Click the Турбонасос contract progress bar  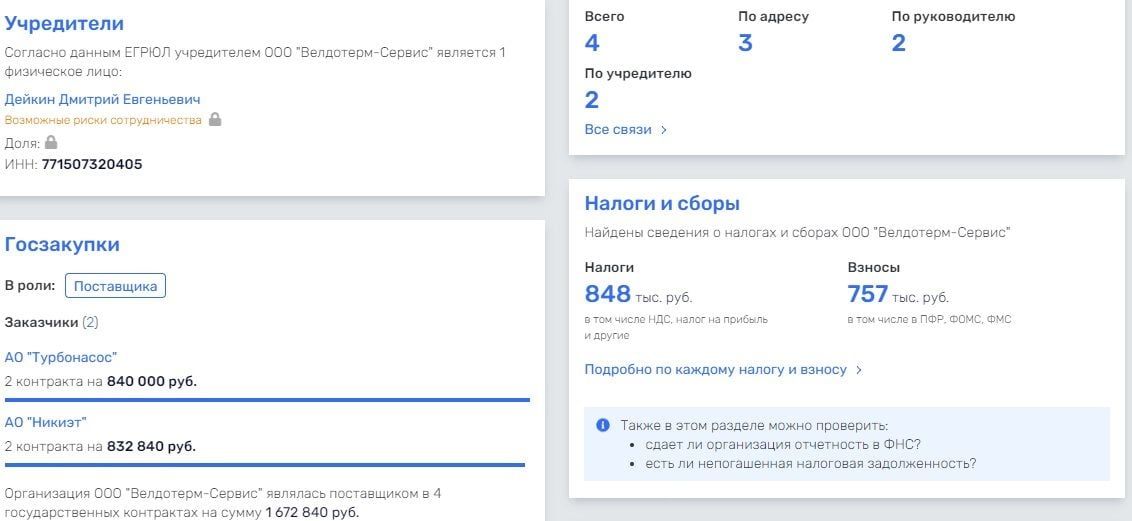pyautogui.click(x=267, y=400)
